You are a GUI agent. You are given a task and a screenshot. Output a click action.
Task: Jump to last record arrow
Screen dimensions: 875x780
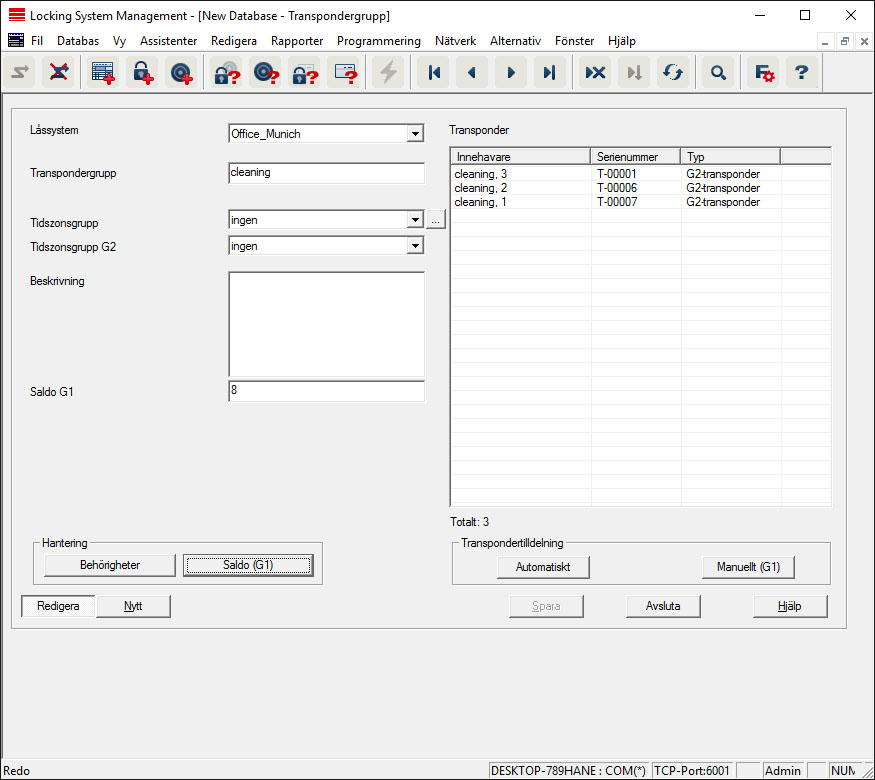coord(549,73)
